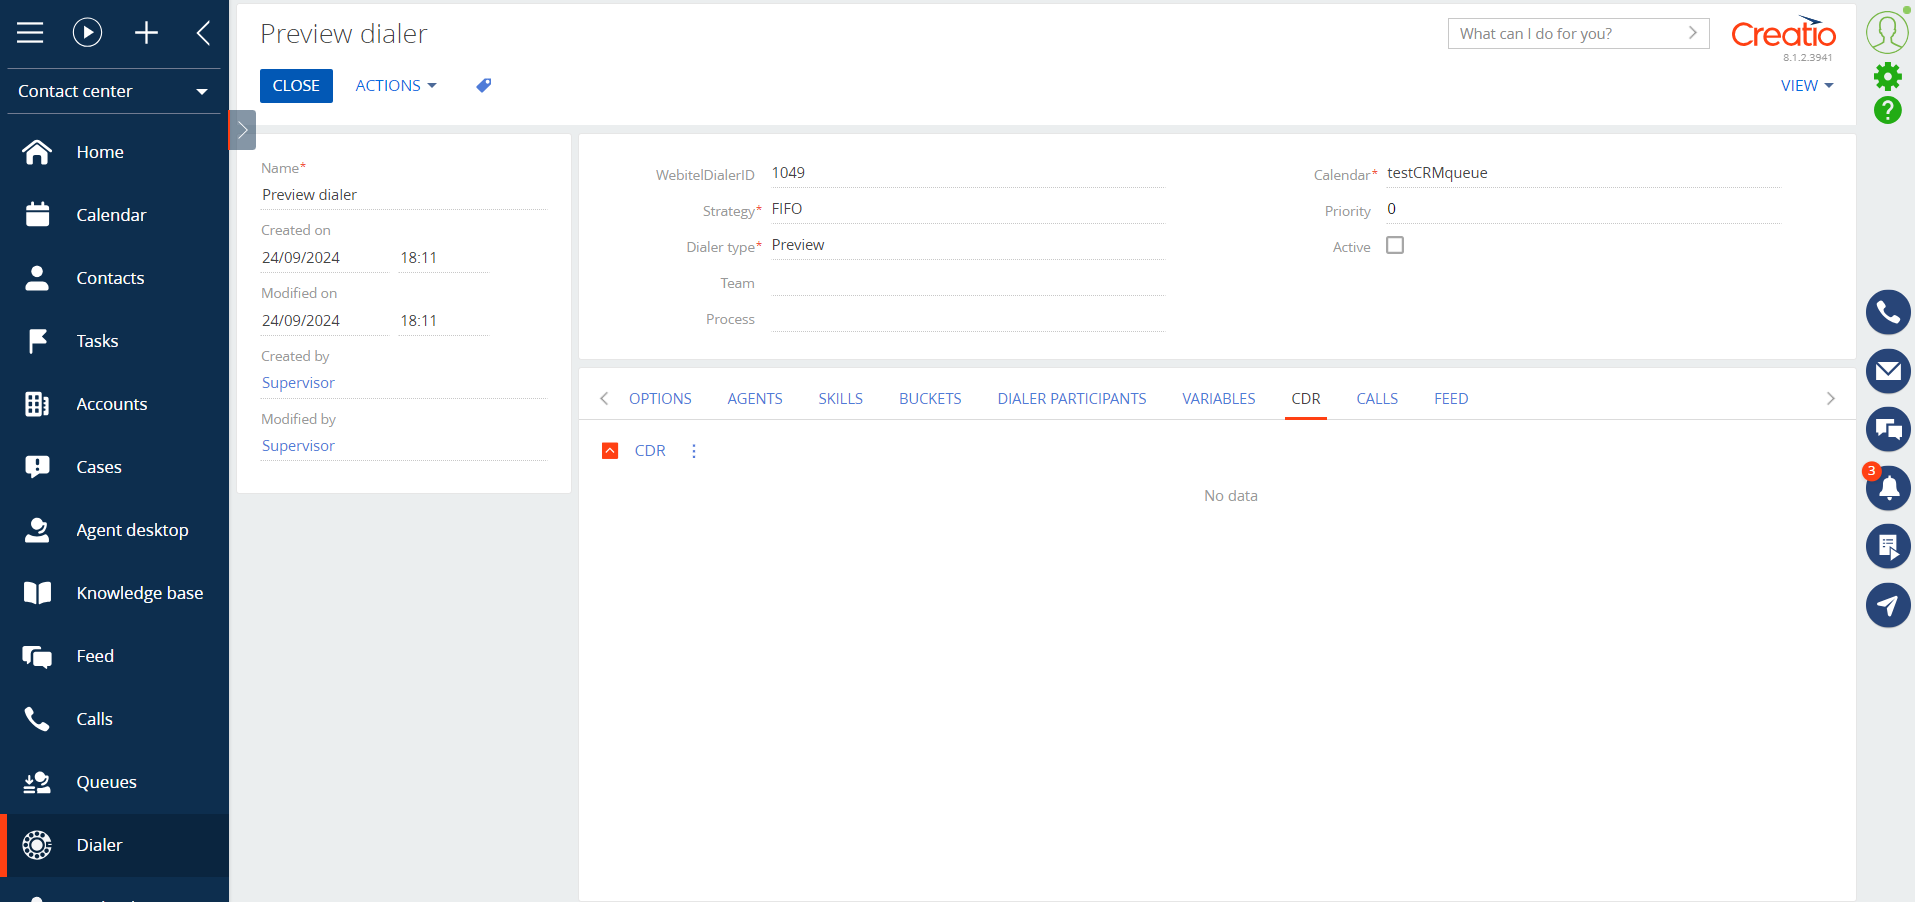Open CDR detail three-dot menu
1915x902 pixels.
pyautogui.click(x=694, y=451)
